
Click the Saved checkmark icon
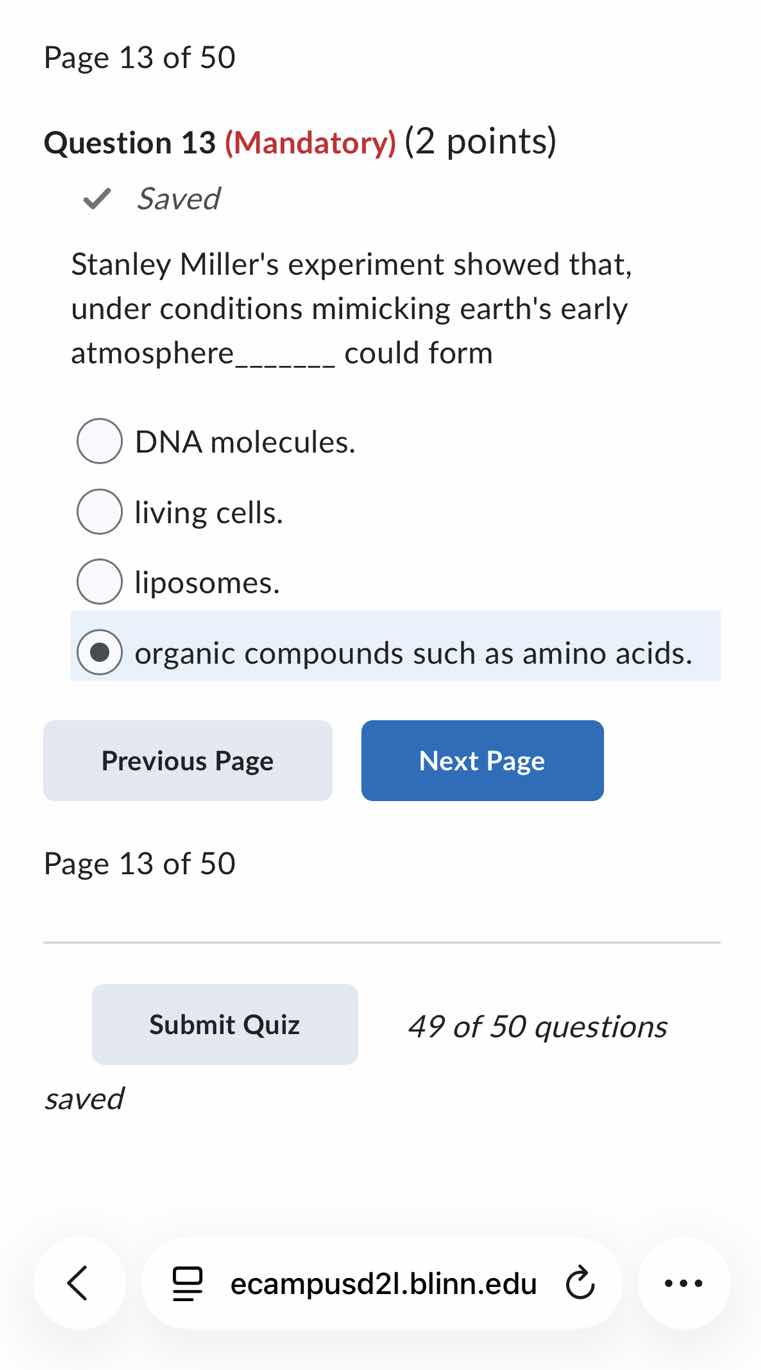tap(95, 198)
